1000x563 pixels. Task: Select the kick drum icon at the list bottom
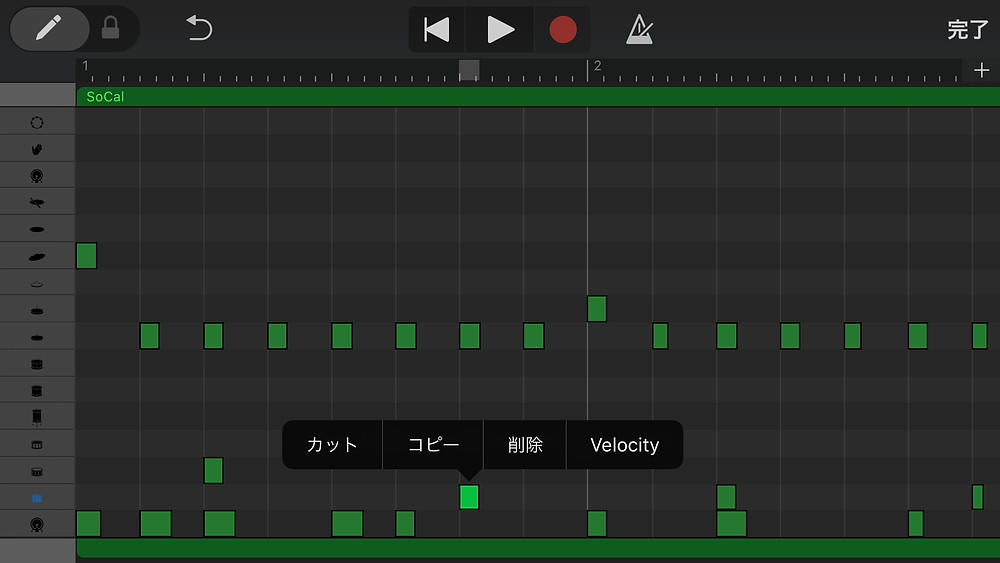point(37,525)
